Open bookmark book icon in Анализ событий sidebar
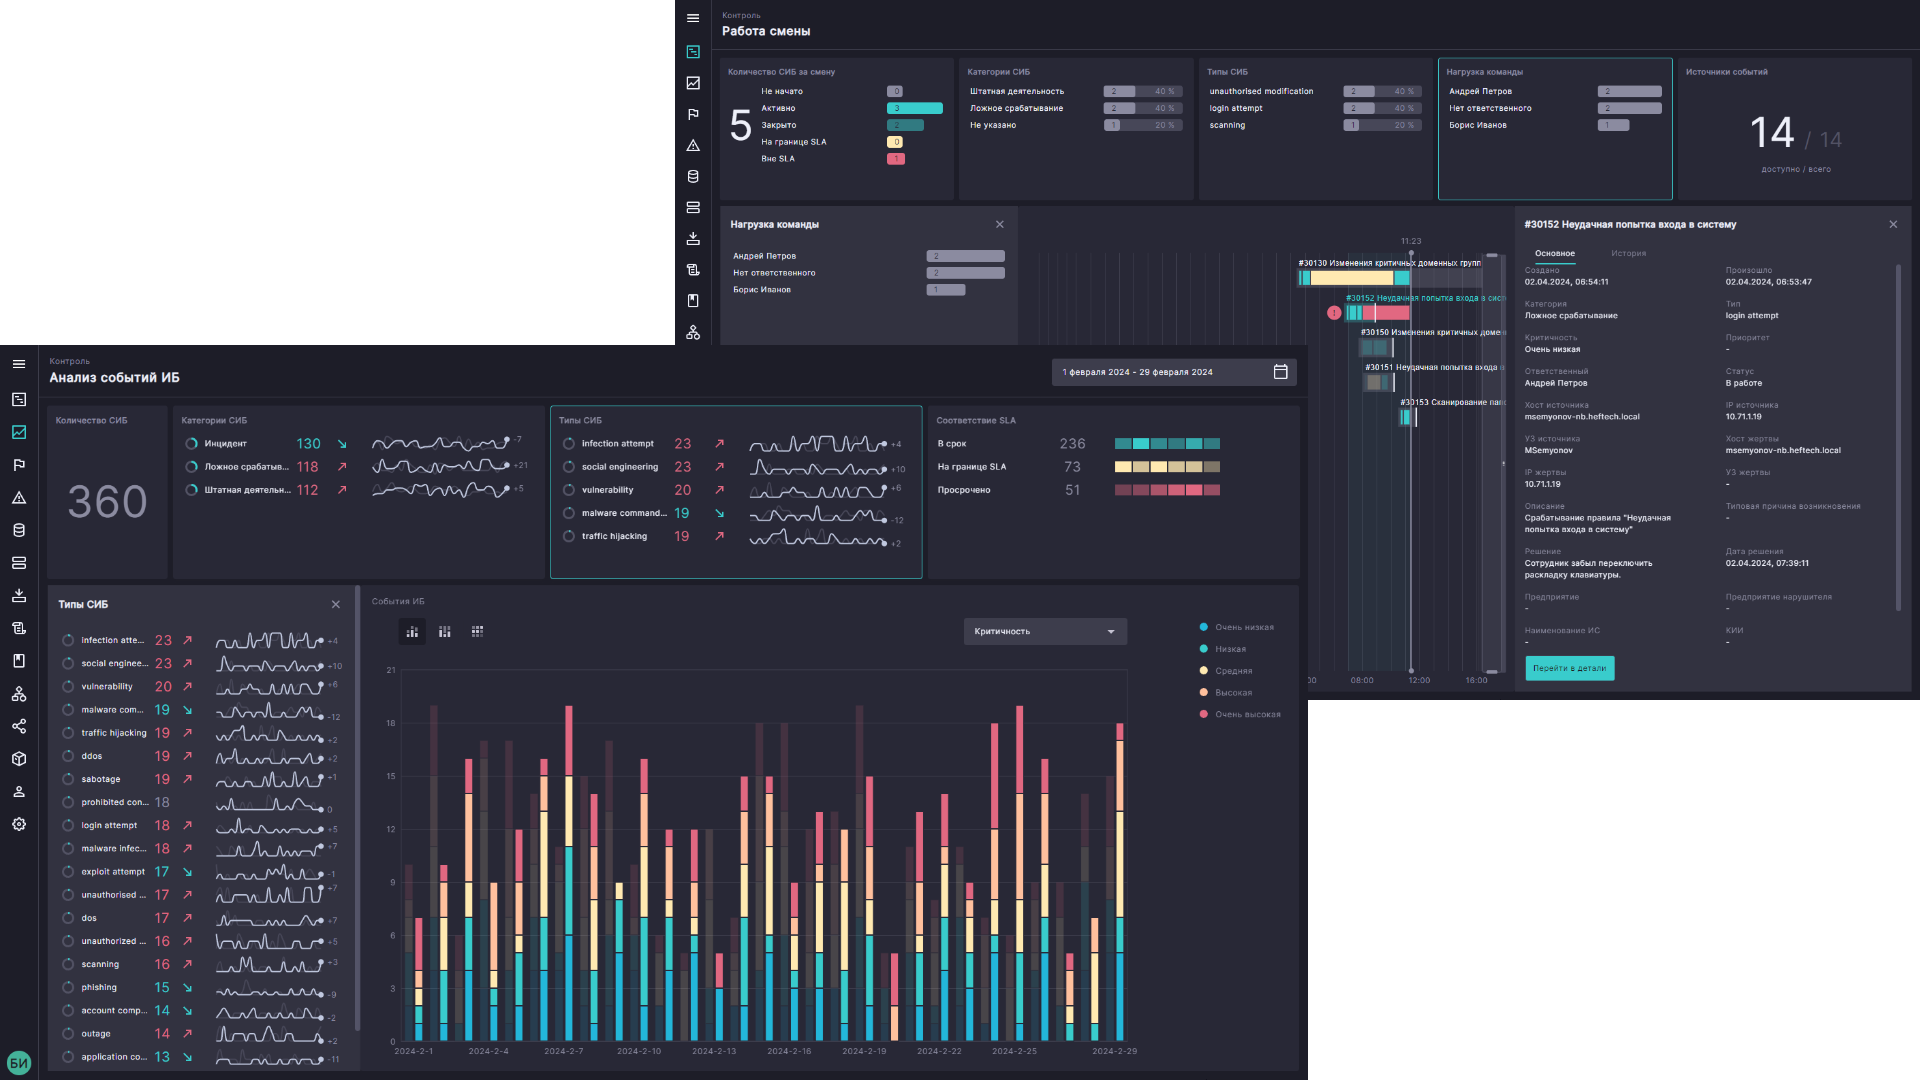Screen dimensions: 1920x1080 19,661
